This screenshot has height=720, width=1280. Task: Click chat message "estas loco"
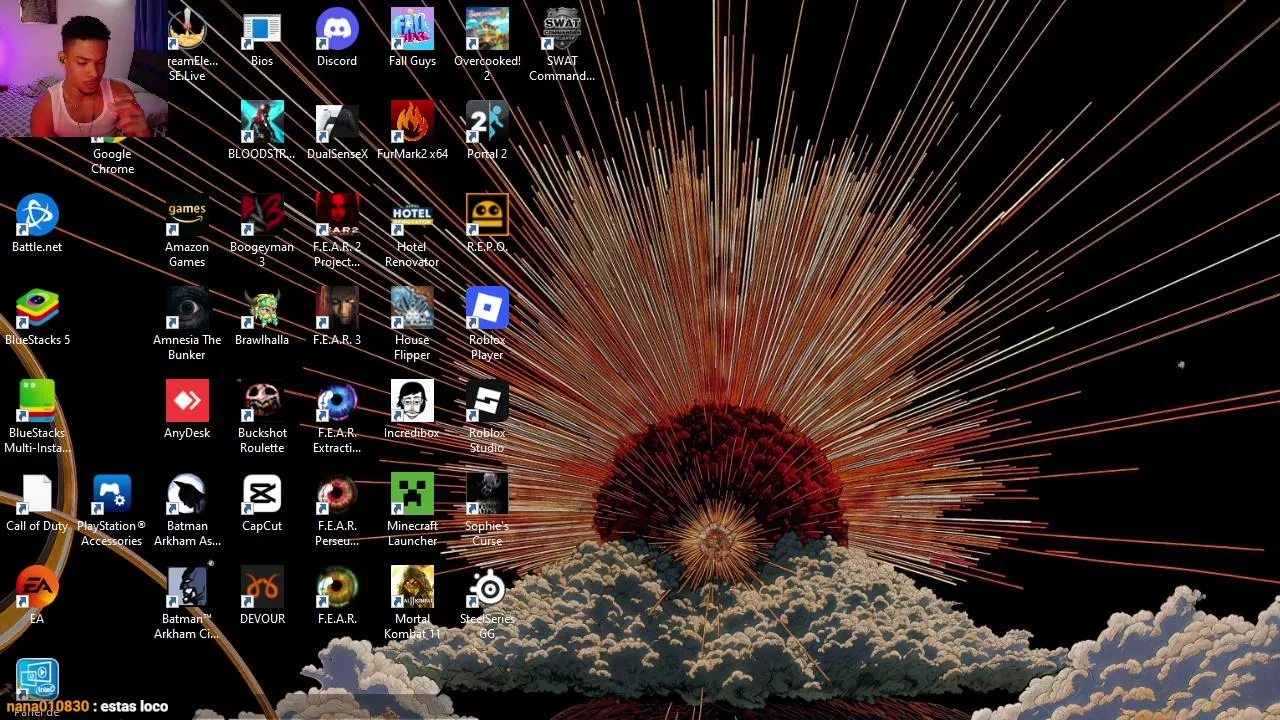click(x=134, y=707)
